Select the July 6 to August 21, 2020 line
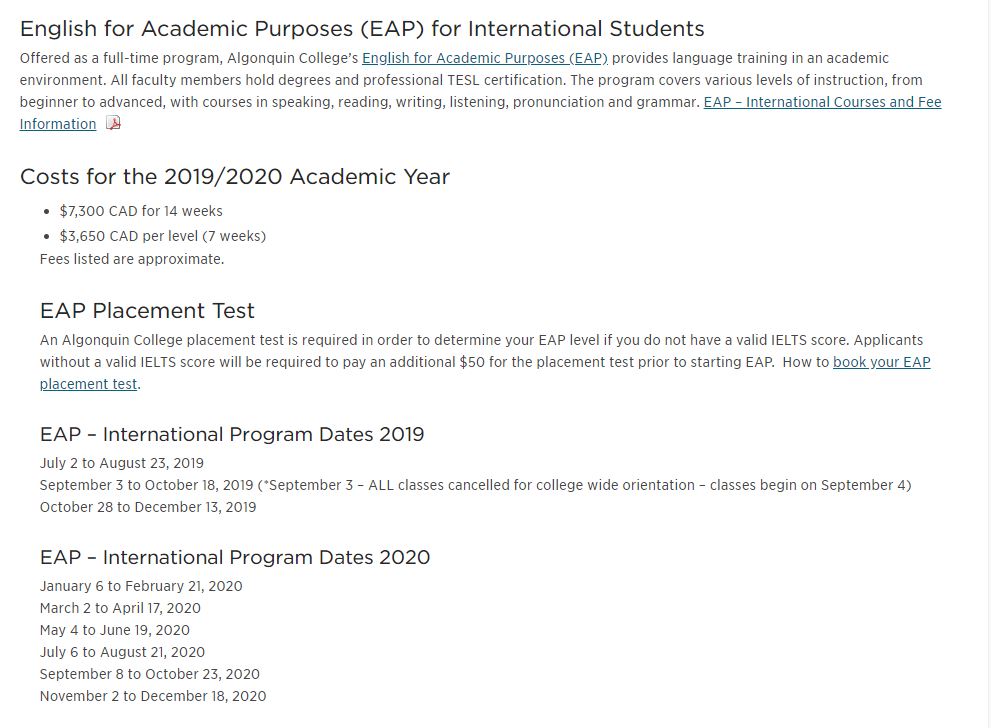This screenshot has height=728, width=991. (x=120, y=652)
